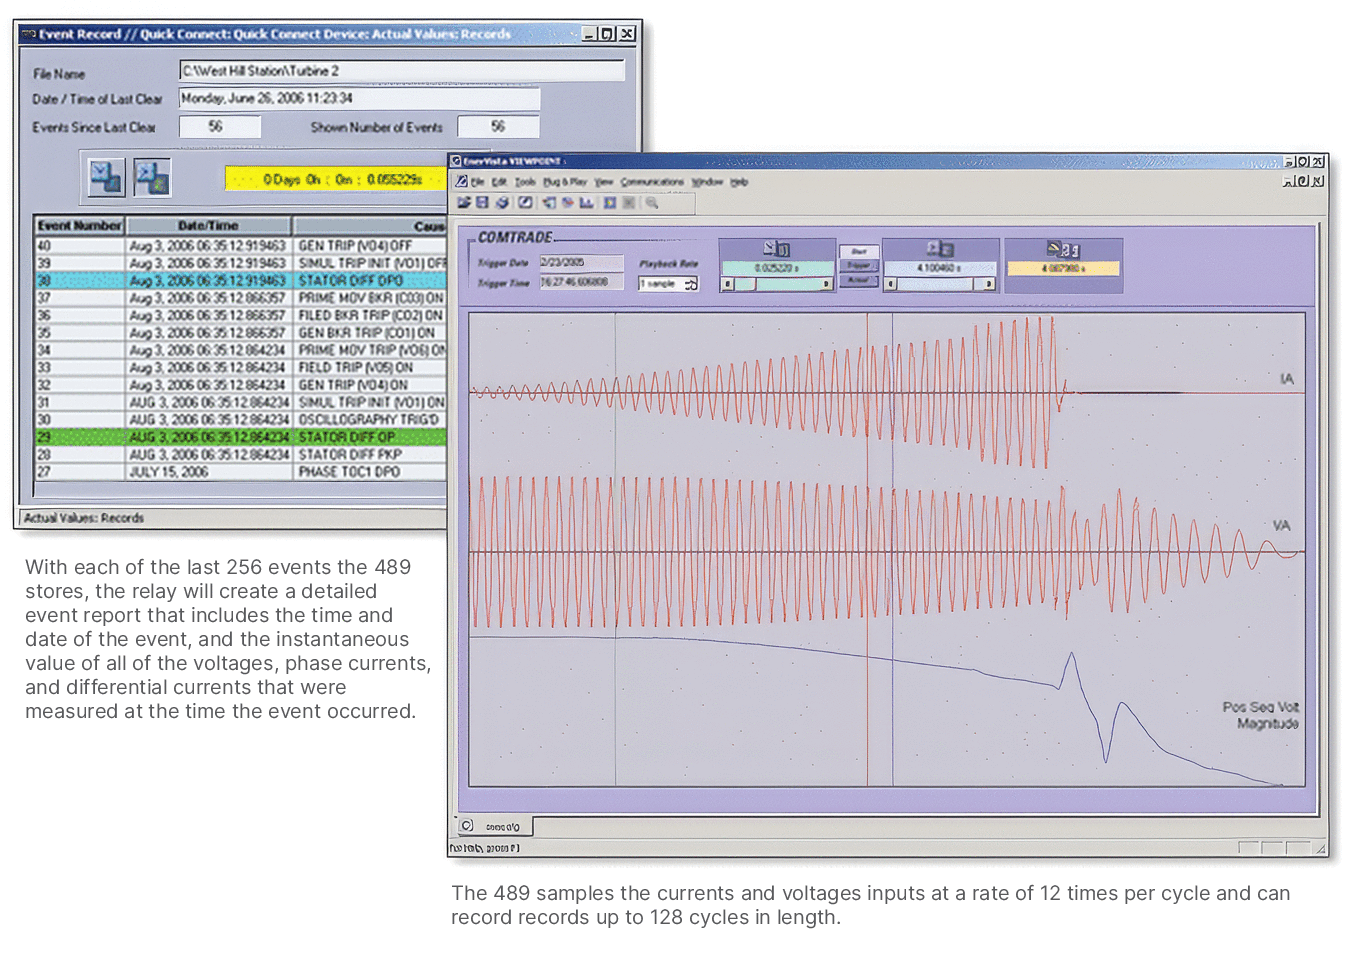The image size is (1354, 962).
Task: Click left arrow of the second cursor slider
Action: (x=891, y=284)
